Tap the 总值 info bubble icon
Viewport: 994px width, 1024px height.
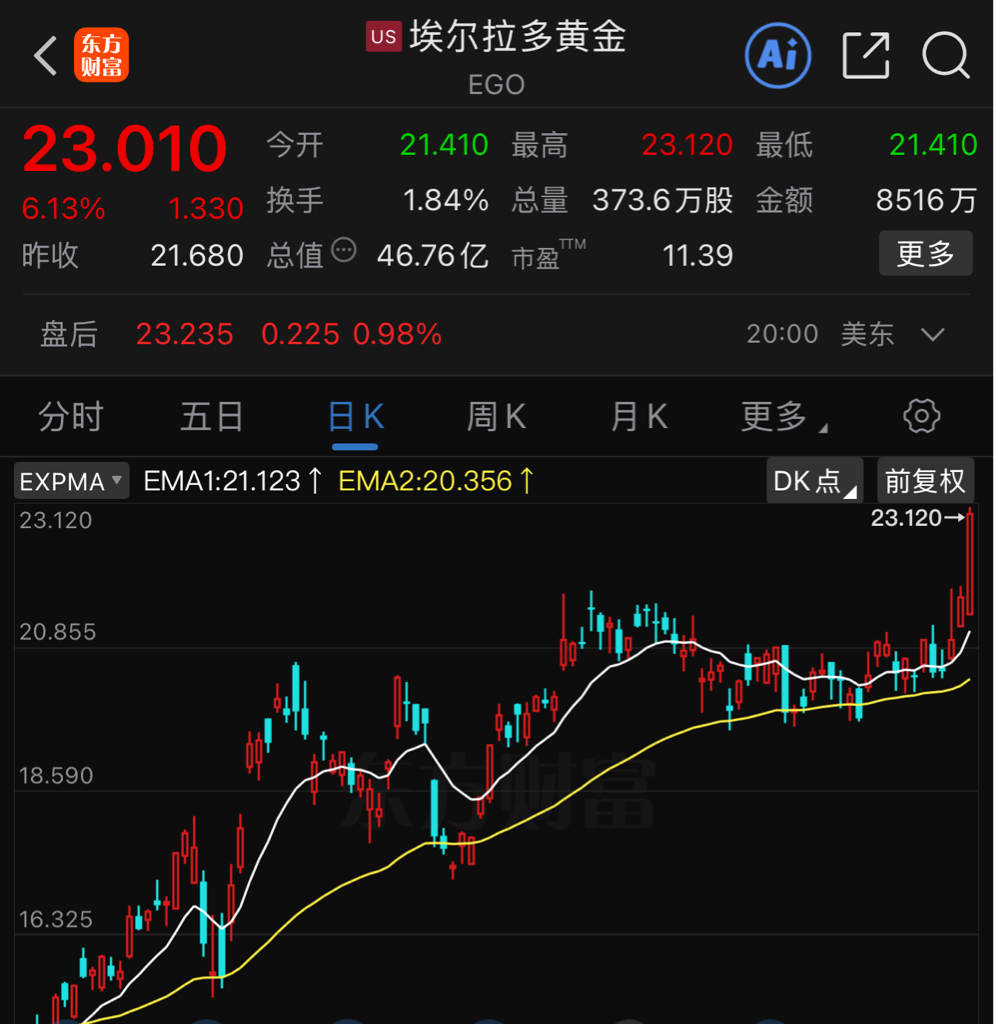point(344,250)
